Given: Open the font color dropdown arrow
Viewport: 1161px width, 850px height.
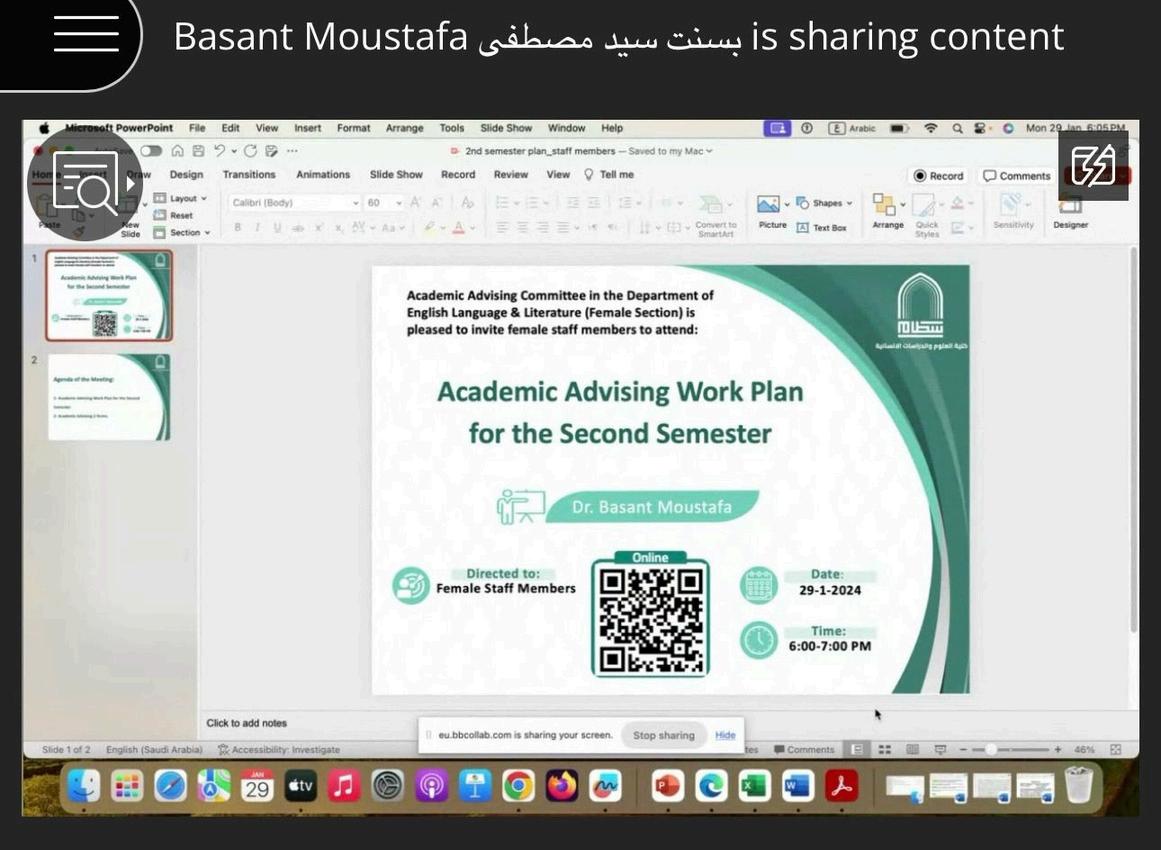Looking at the screenshot, I should click(x=472, y=228).
